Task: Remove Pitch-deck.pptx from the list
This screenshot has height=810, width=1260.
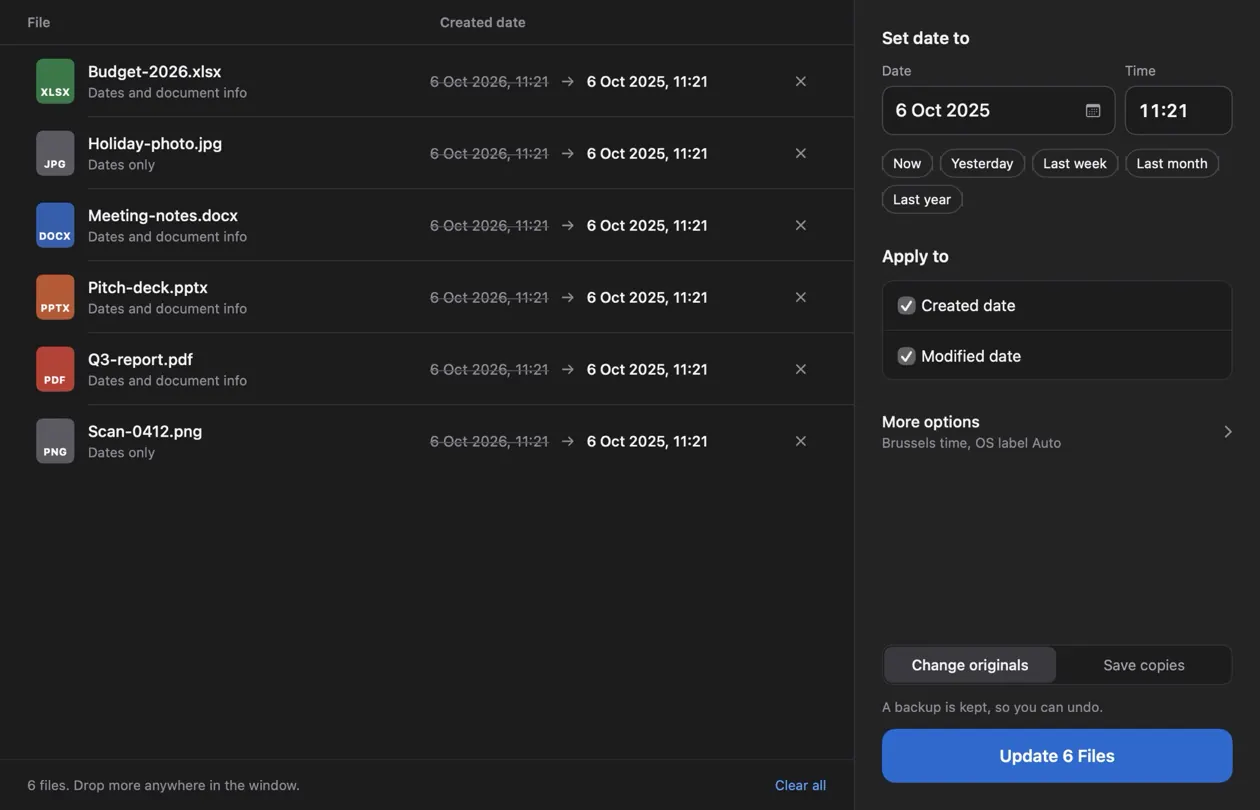Action: 800,297
